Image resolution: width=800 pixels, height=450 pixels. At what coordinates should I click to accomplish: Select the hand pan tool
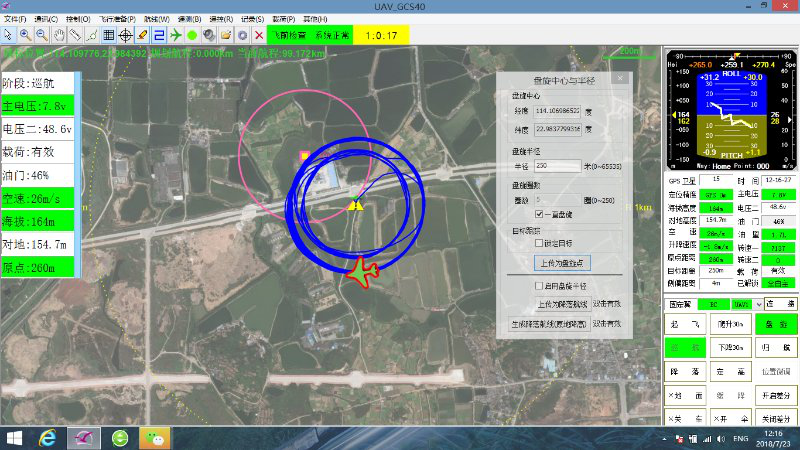[x=58, y=35]
